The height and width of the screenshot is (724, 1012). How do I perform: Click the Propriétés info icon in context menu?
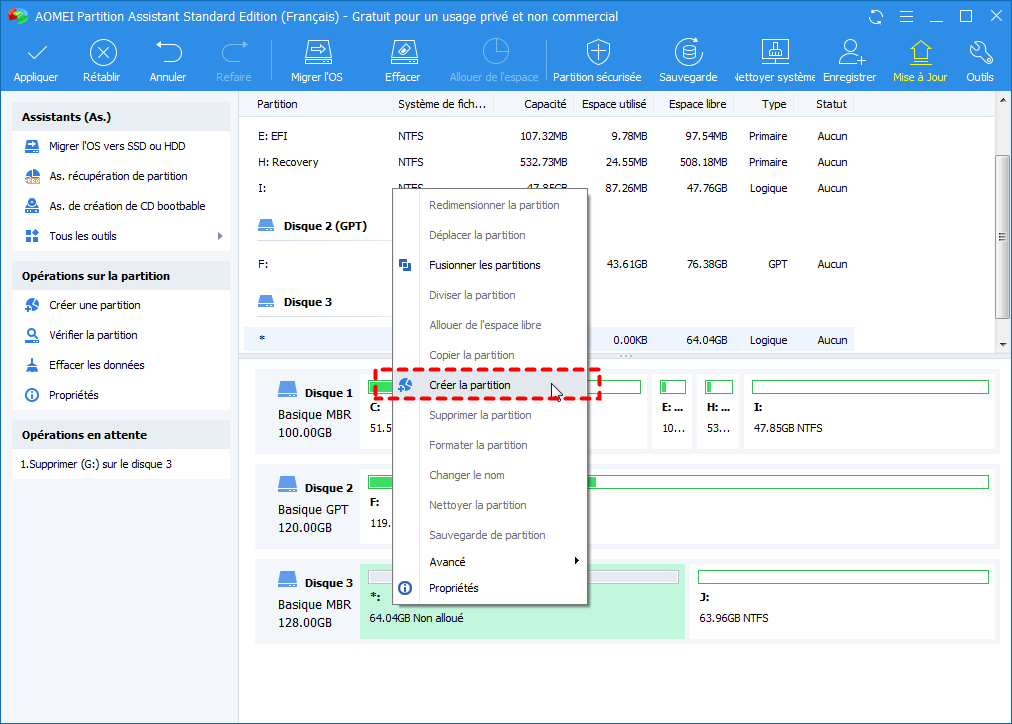coord(405,588)
